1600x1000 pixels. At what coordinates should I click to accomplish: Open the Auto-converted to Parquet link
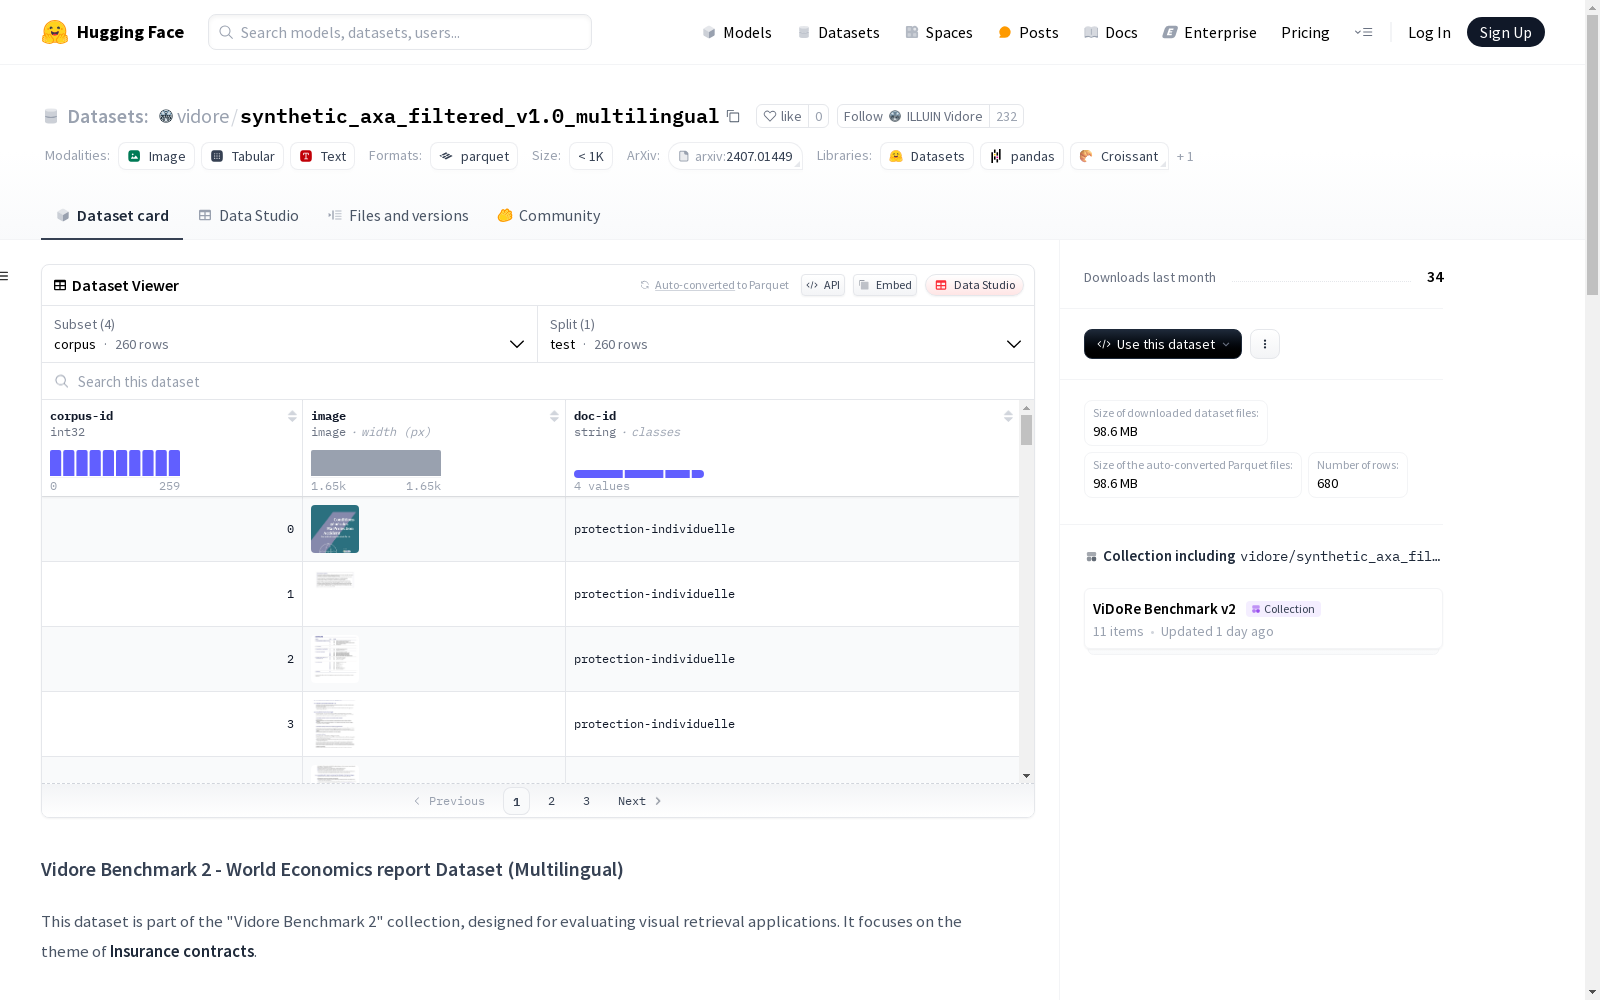click(x=714, y=285)
